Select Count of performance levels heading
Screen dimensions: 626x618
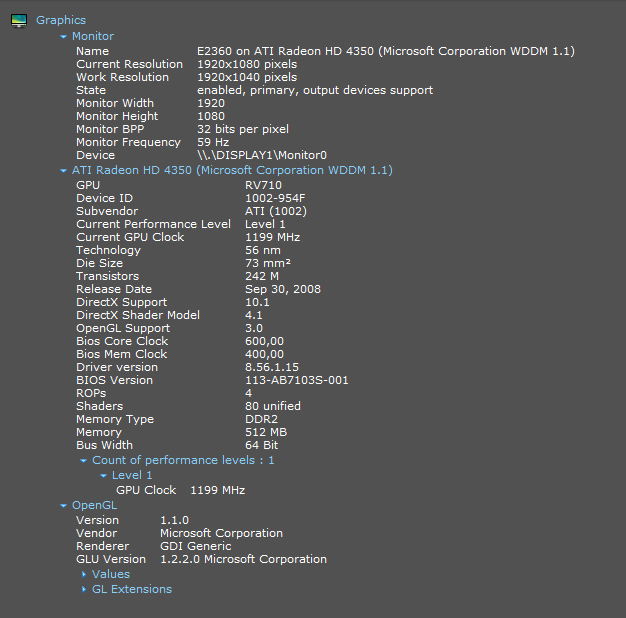183,460
